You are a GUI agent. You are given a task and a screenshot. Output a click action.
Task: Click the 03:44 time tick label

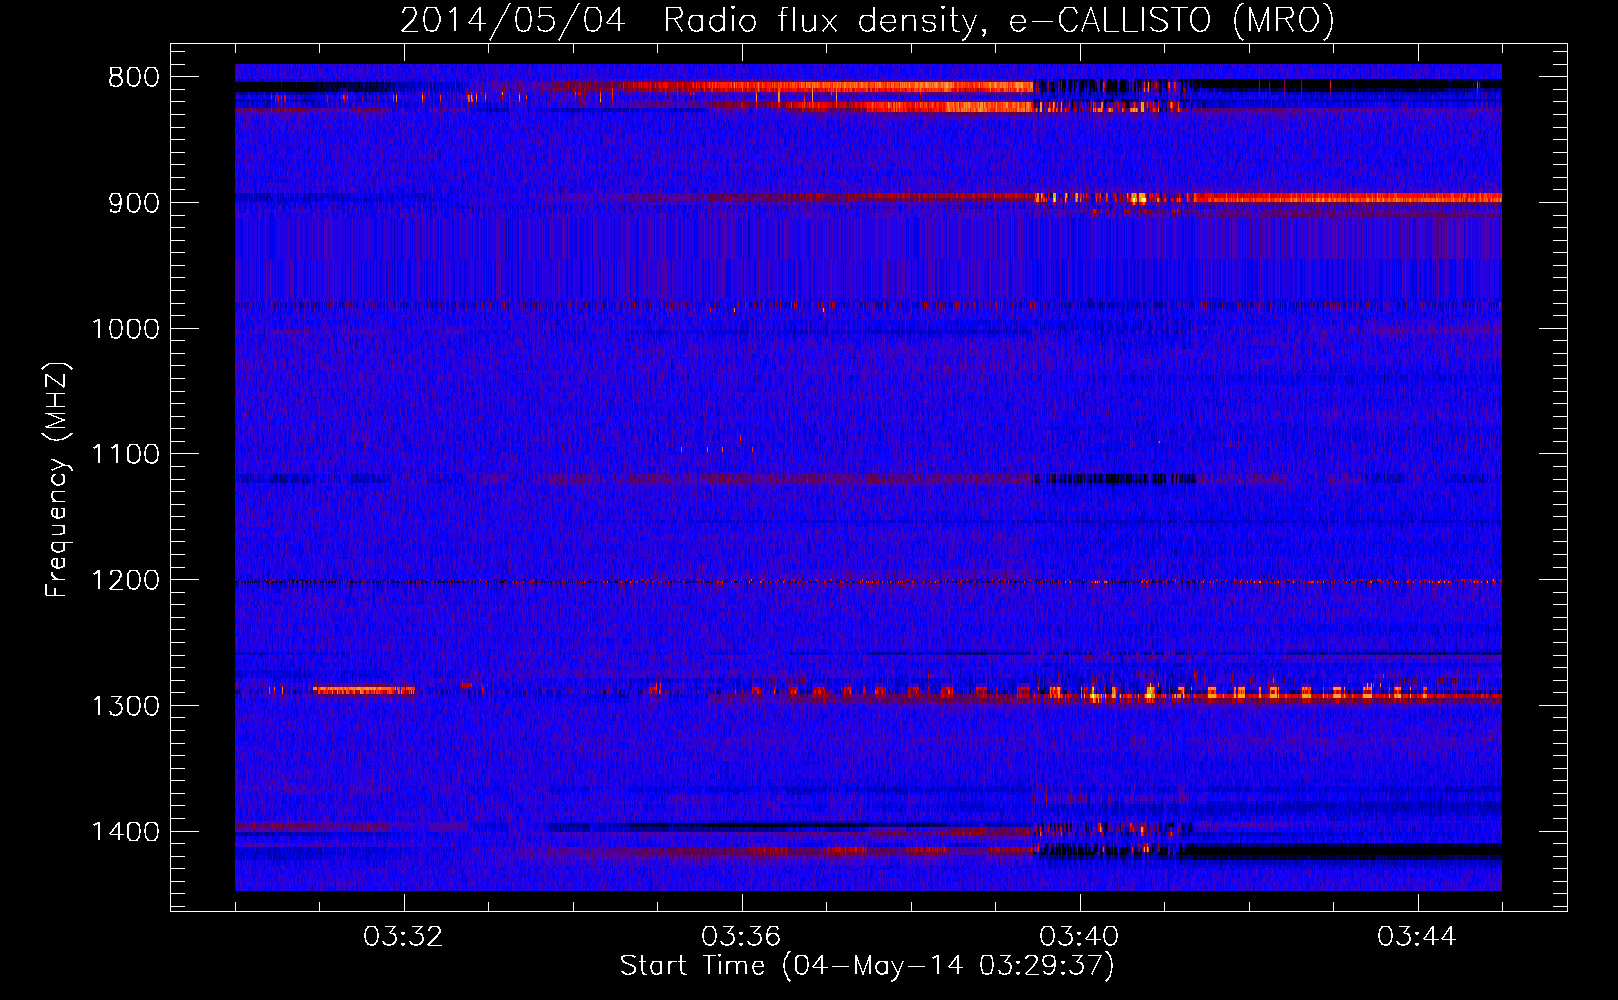(1417, 937)
